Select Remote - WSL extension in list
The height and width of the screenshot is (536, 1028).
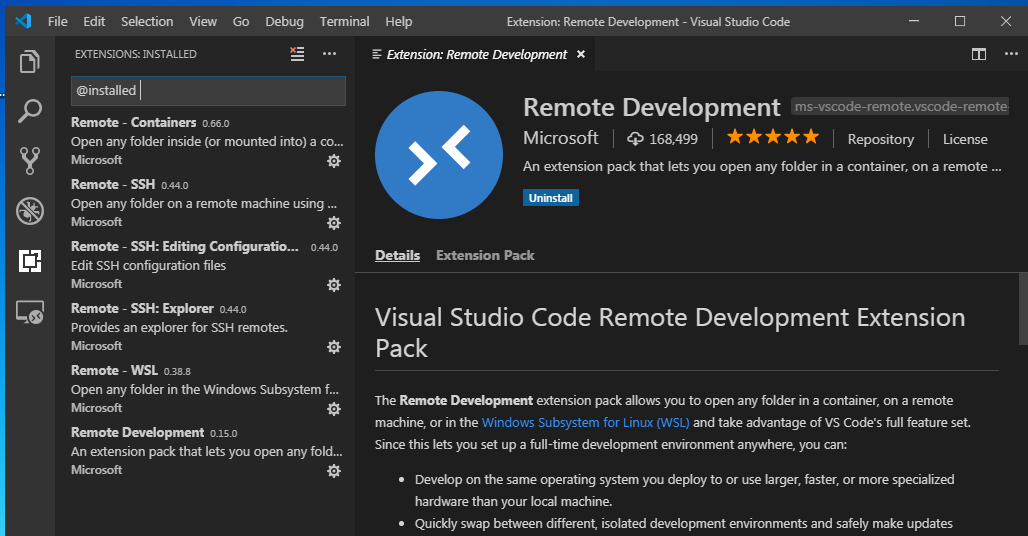pyautogui.click(x=207, y=389)
